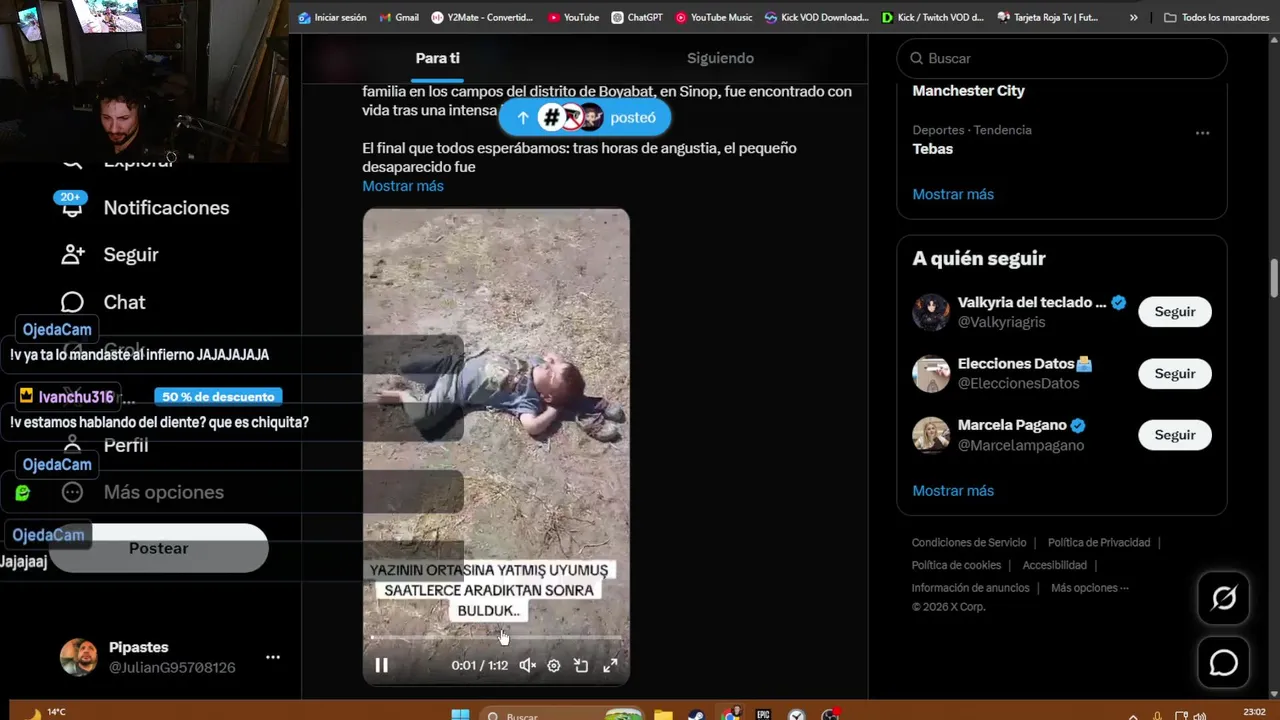
Task: Show more accounts to follow
Action: (x=953, y=491)
